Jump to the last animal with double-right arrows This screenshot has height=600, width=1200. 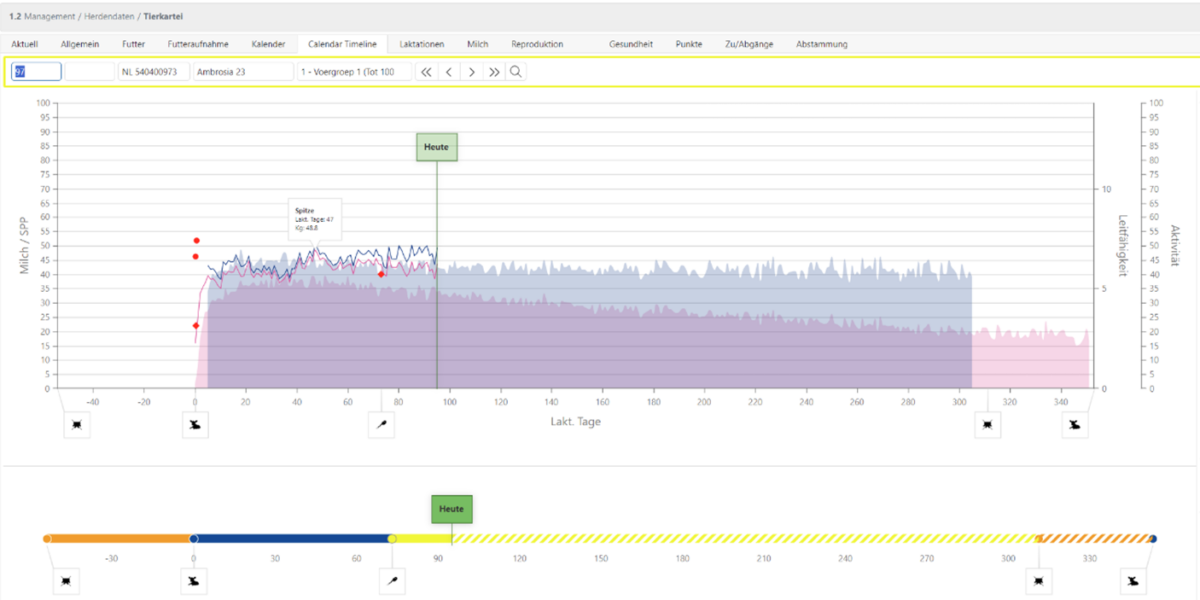(494, 72)
